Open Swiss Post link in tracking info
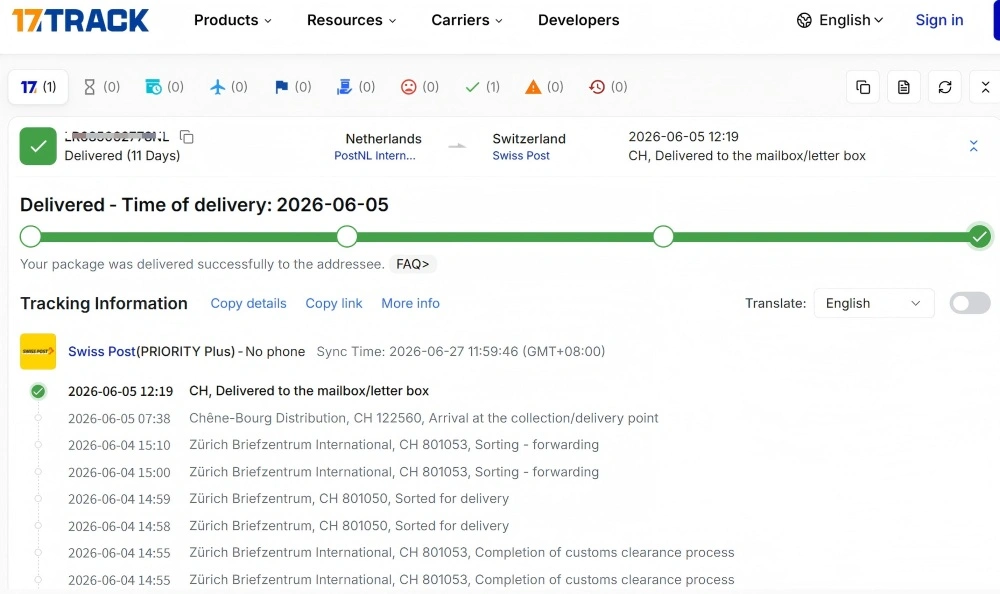The image size is (1000, 594). pos(101,352)
